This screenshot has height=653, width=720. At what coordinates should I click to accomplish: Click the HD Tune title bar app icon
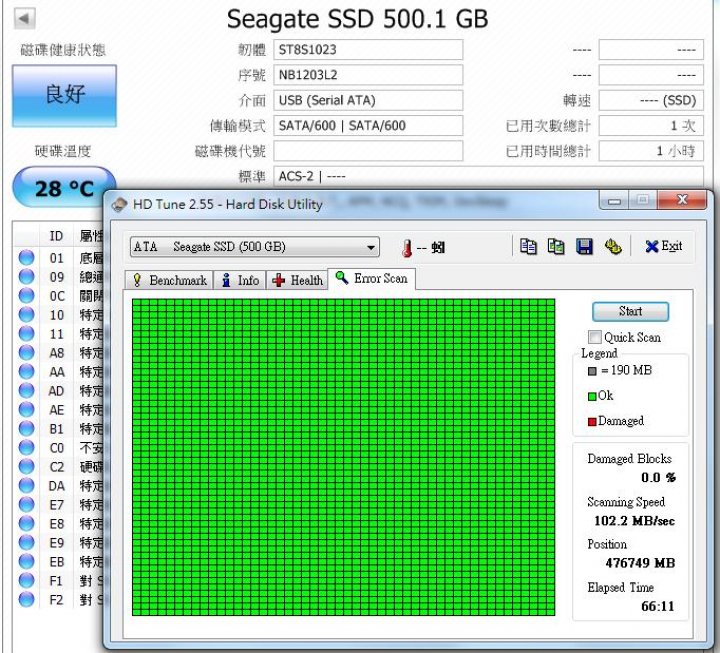(x=119, y=205)
